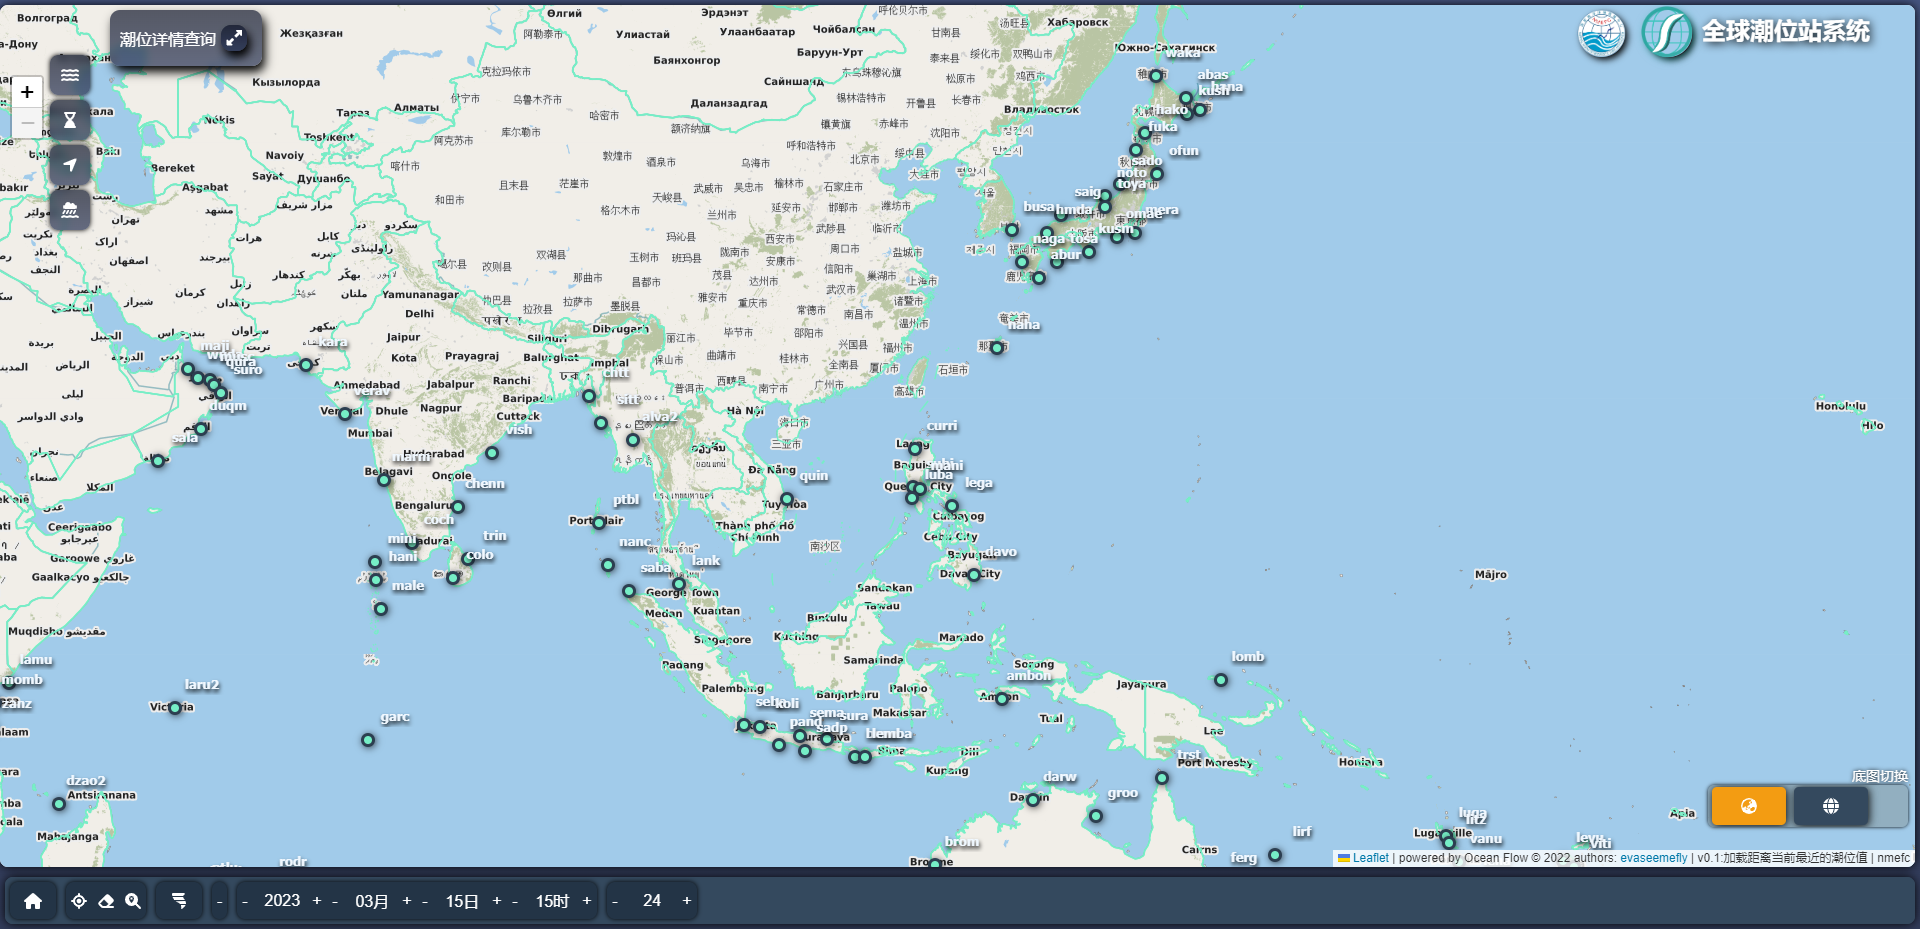Open the storm surge rain-cloud tool
This screenshot has height=929, width=1920.
coord(70,210)
